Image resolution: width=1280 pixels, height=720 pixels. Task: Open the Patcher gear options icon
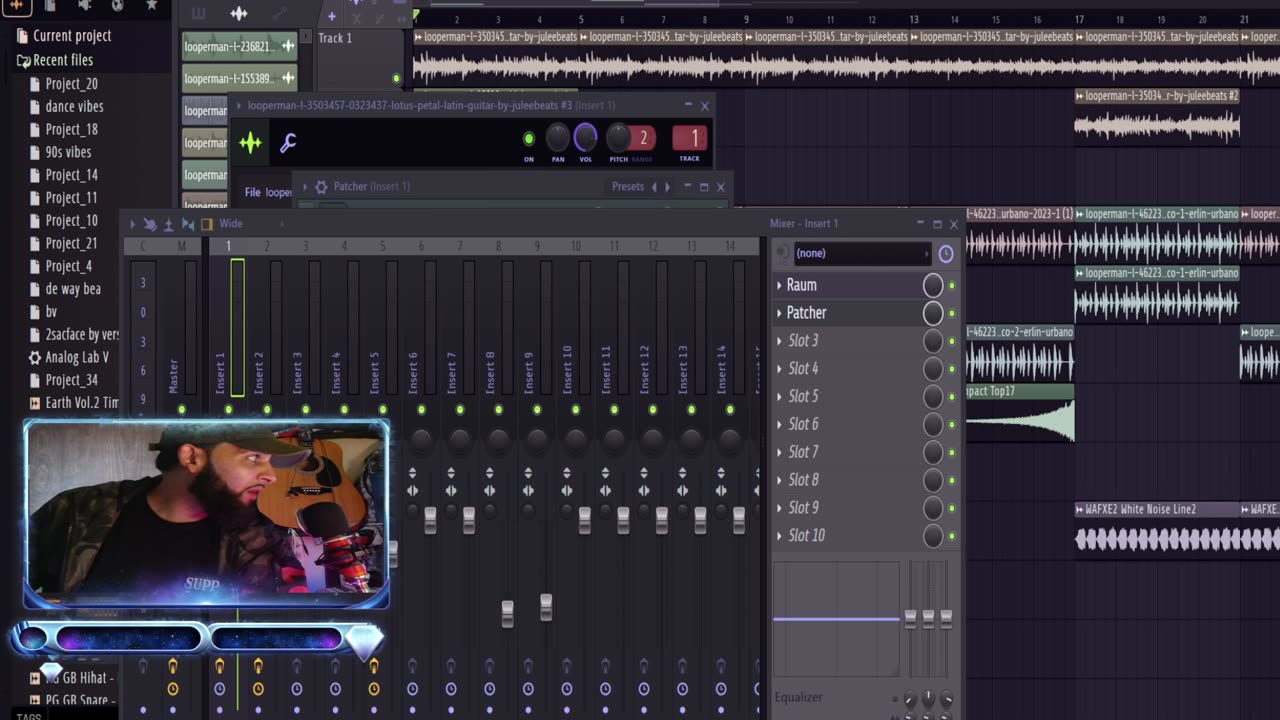(321, 187)
